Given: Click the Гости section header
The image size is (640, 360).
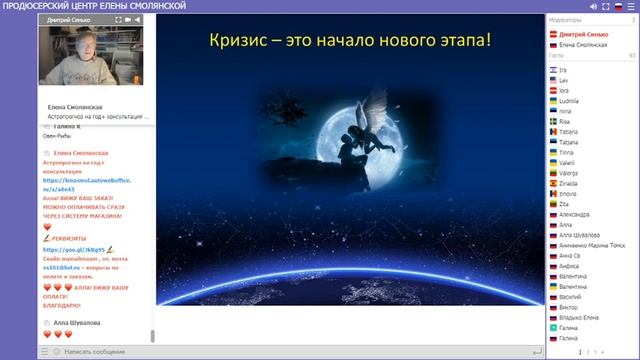Looking at the screenshot, I should [556, 56].
